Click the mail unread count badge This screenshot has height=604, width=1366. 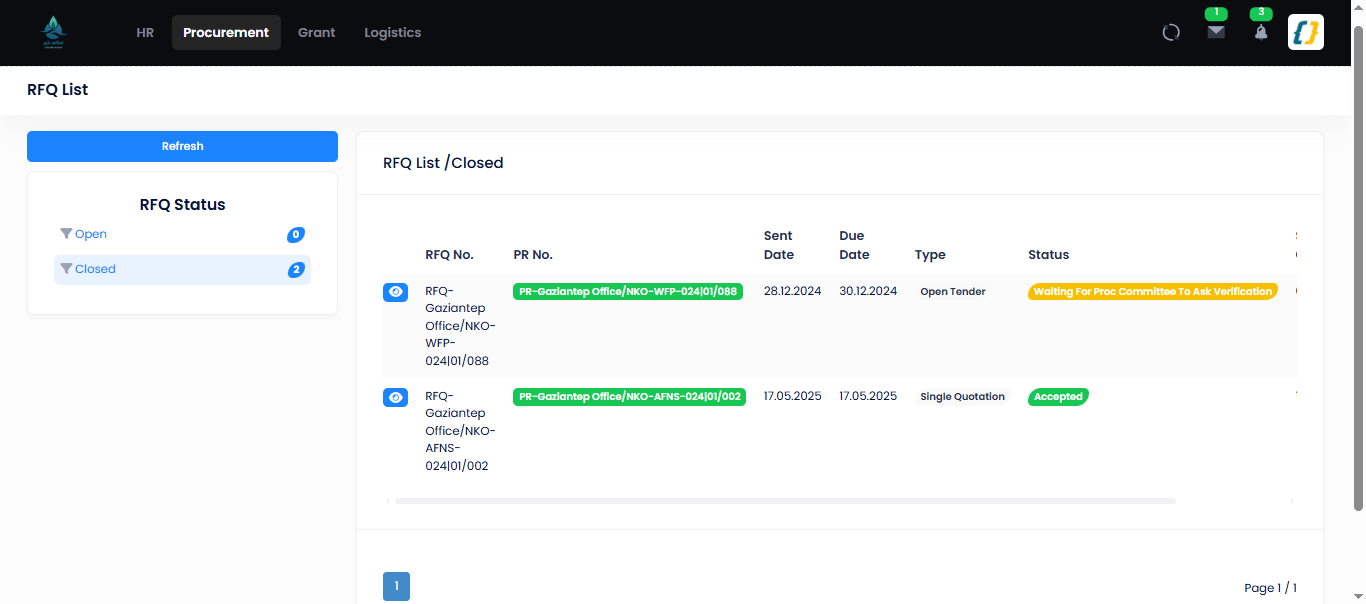tap(1216, 13)
